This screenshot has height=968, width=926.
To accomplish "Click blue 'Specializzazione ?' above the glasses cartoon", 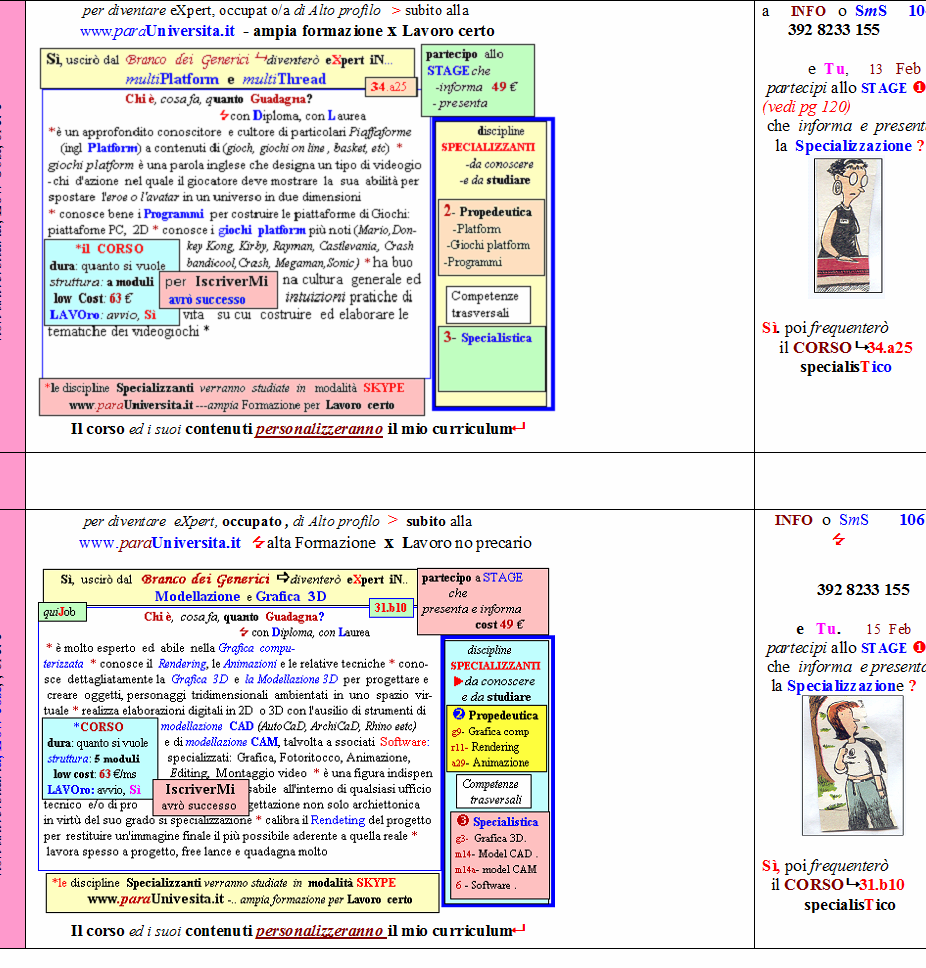I will pyautogui.click(x=859, y=146).
